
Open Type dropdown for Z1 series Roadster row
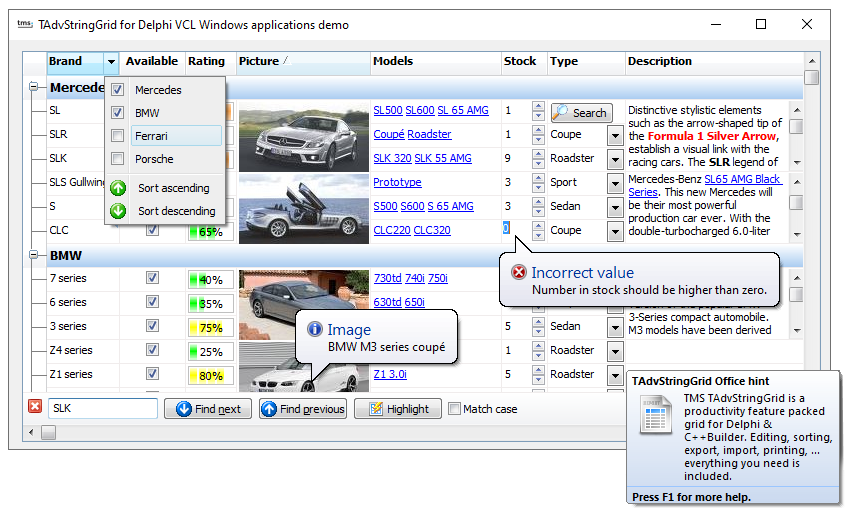pos(615,375)
